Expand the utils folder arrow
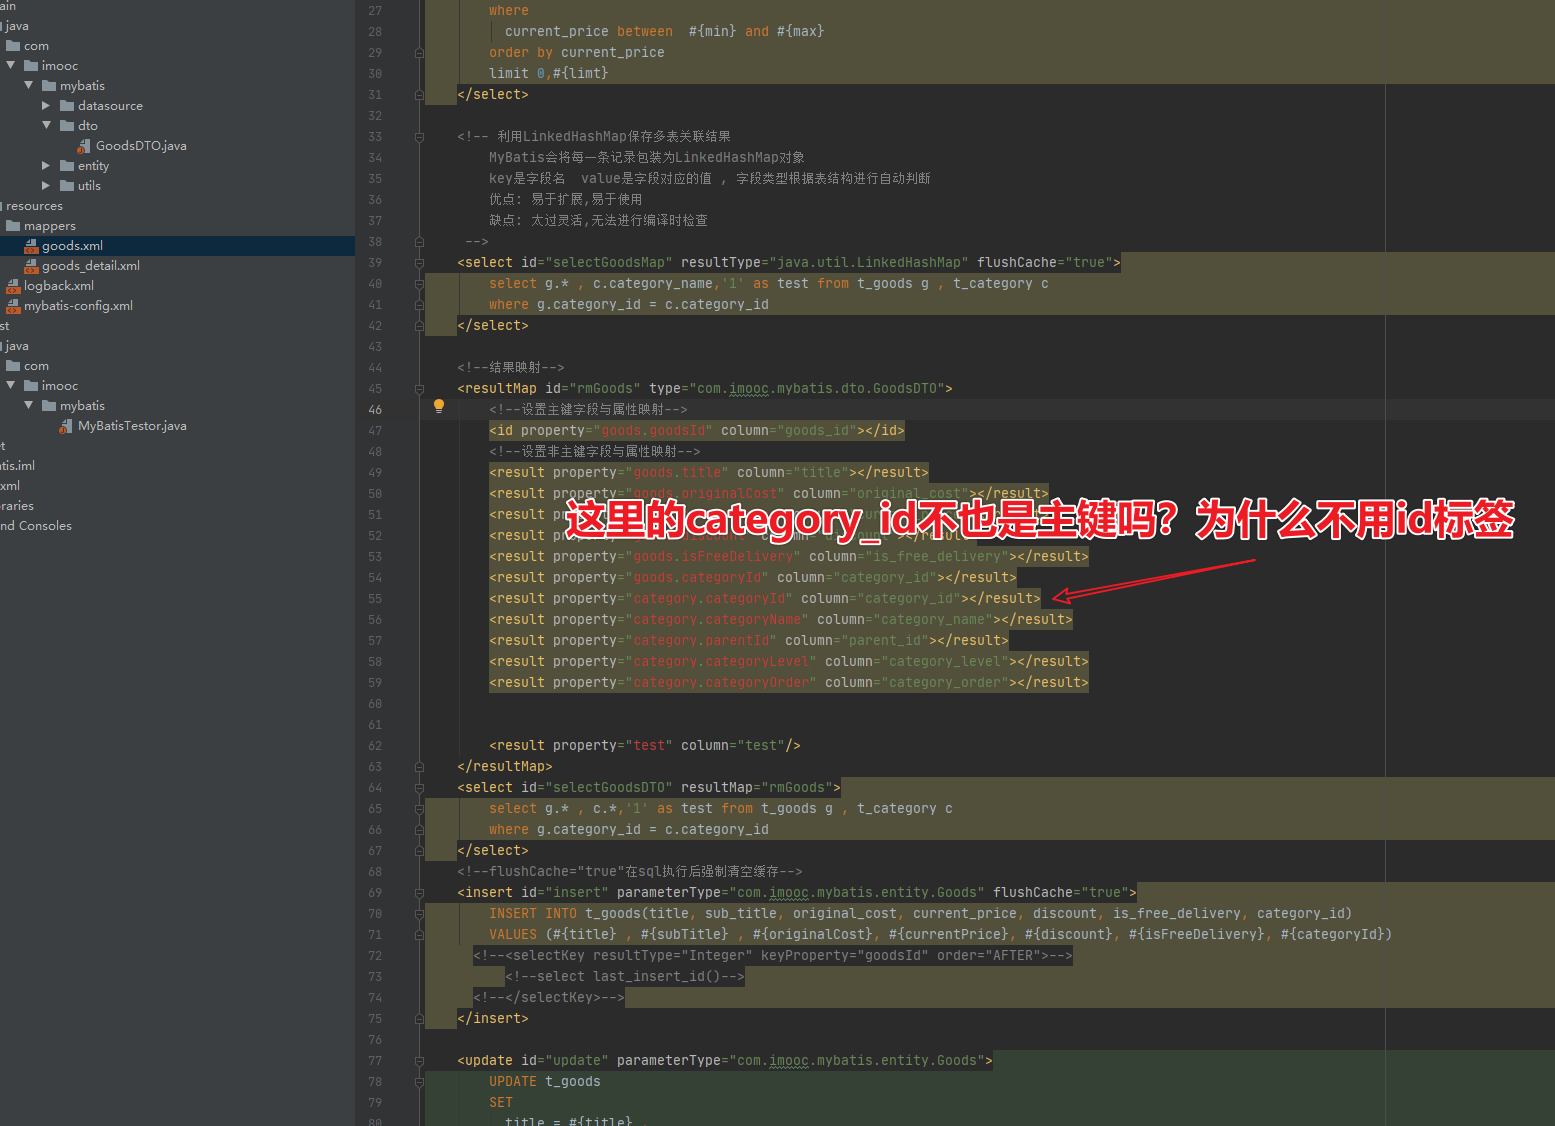 [46, 185]
